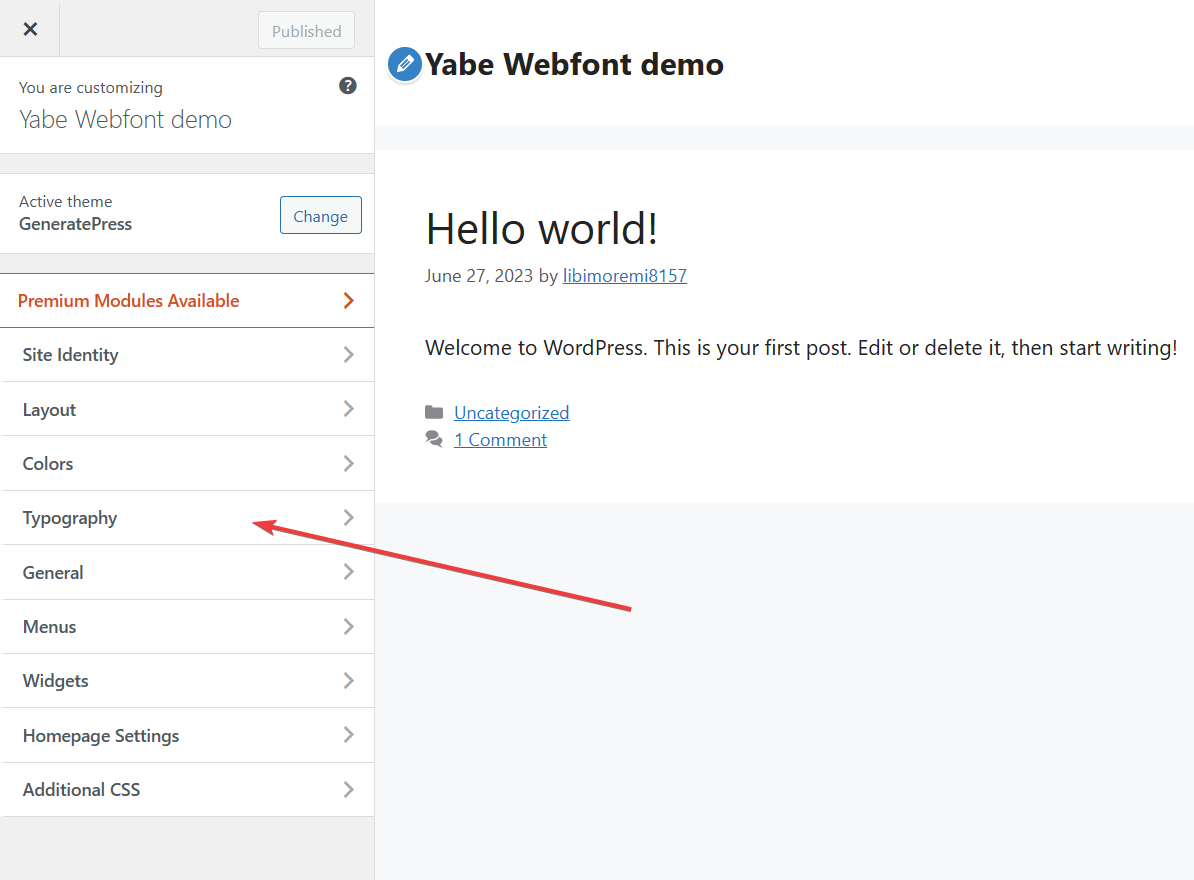The height and width of the screenshot is (880, 1194).
Task: Expand Homepage Settings chevron arrow
Action: click(x=349, y=735)
